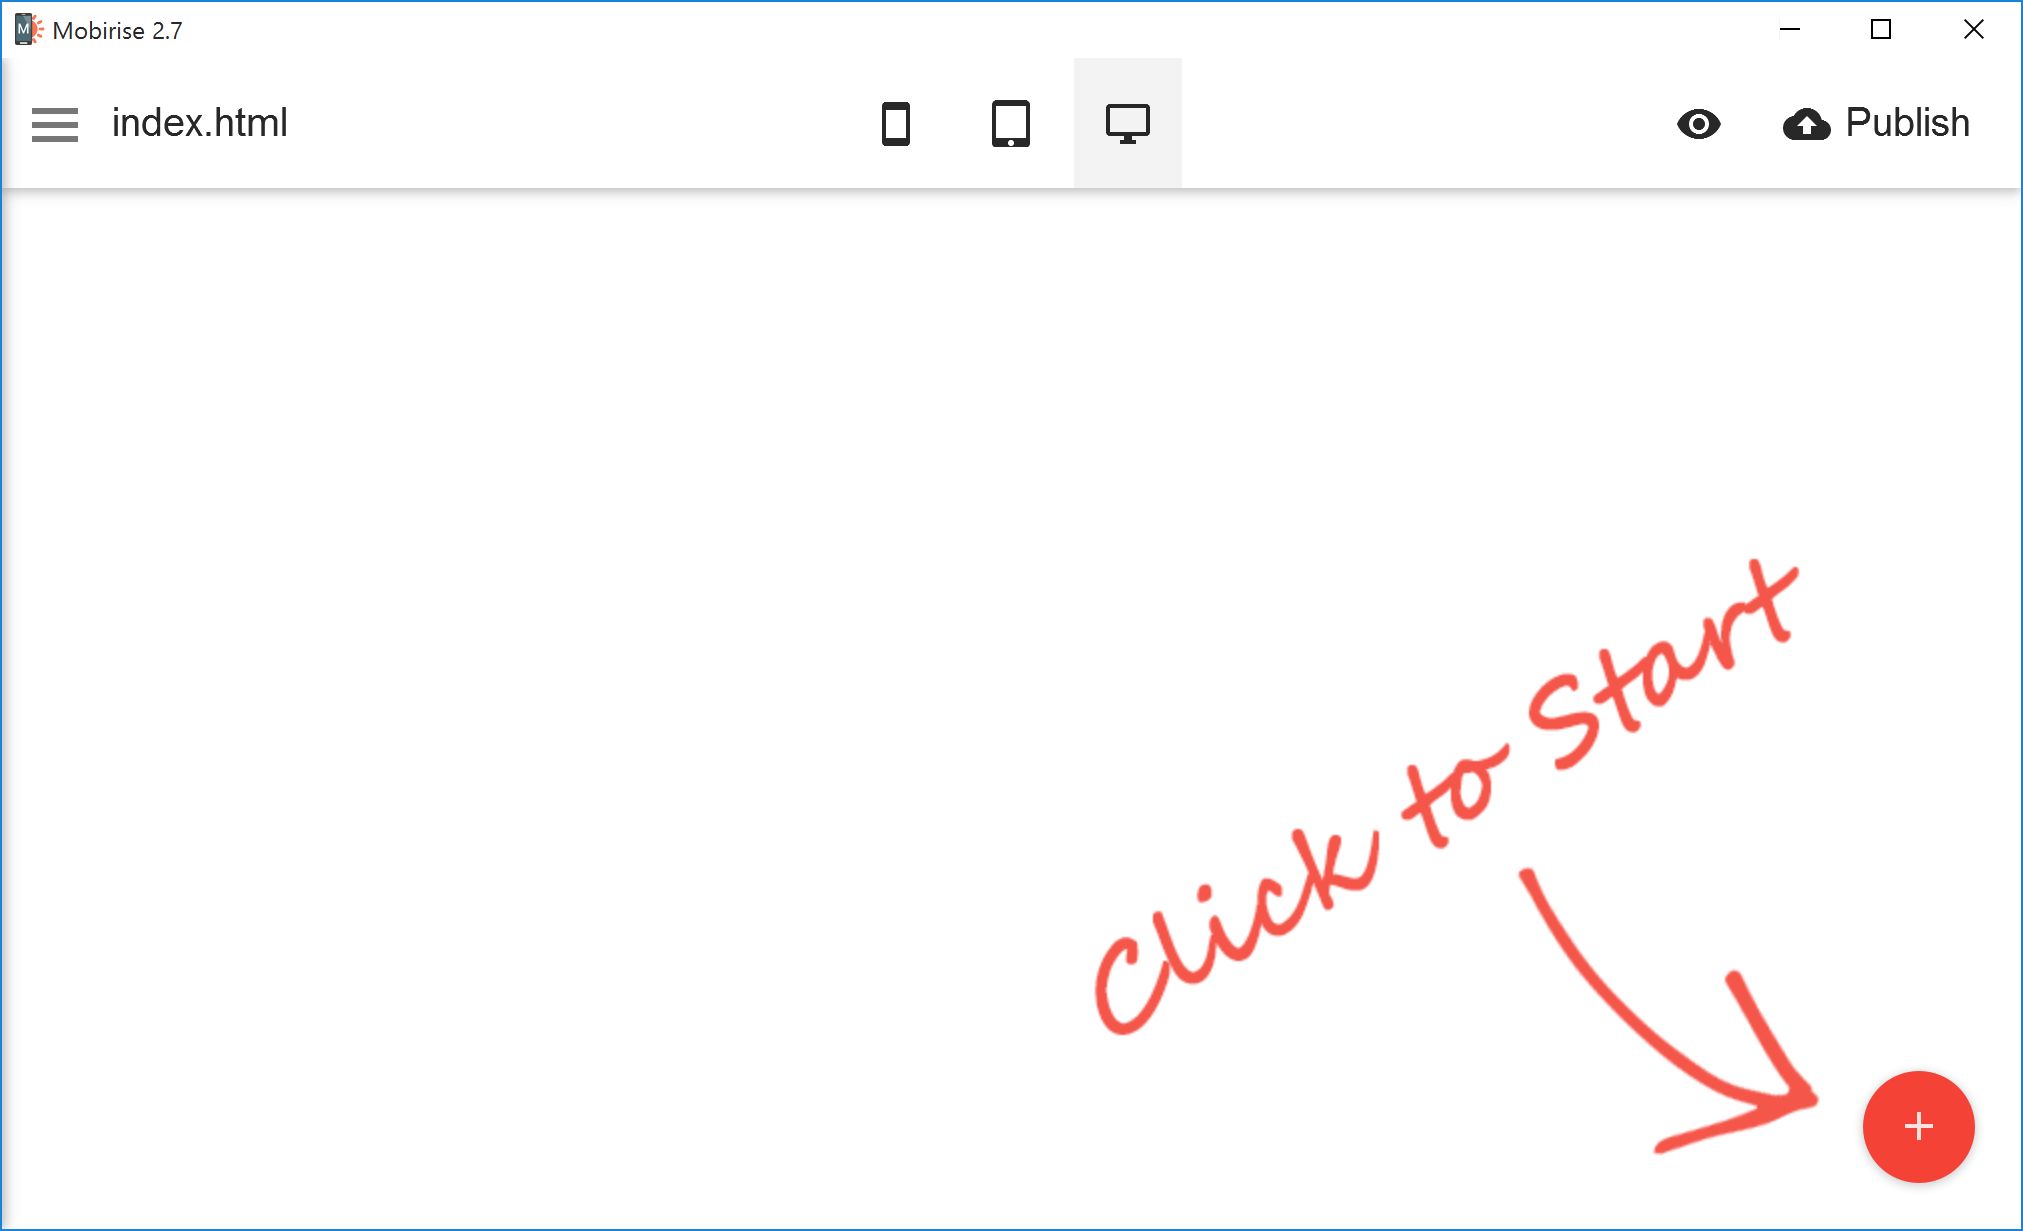Expand the site settings dropdown

pos(56,123)
